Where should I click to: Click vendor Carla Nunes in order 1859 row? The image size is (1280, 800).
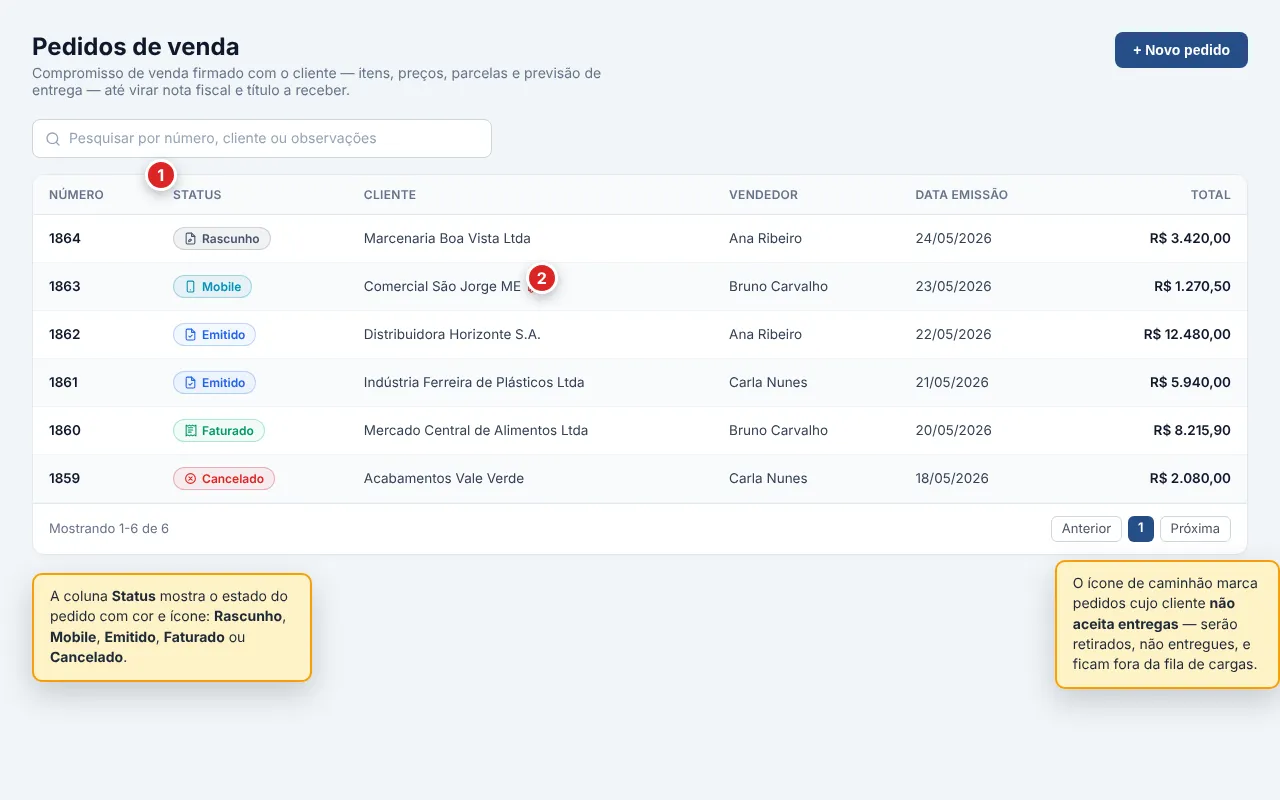tap(768, 479)
